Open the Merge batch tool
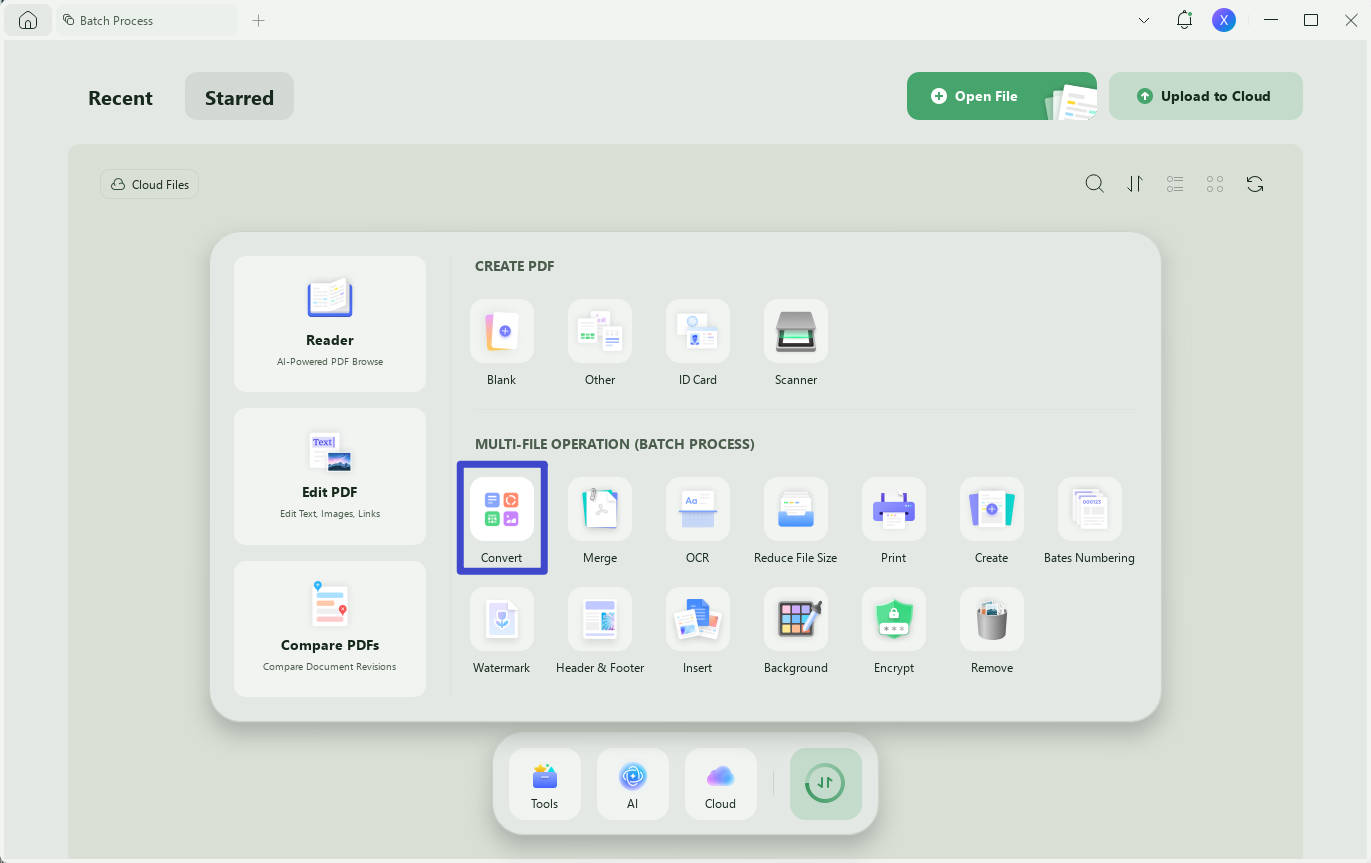 [x=600, y=520]
